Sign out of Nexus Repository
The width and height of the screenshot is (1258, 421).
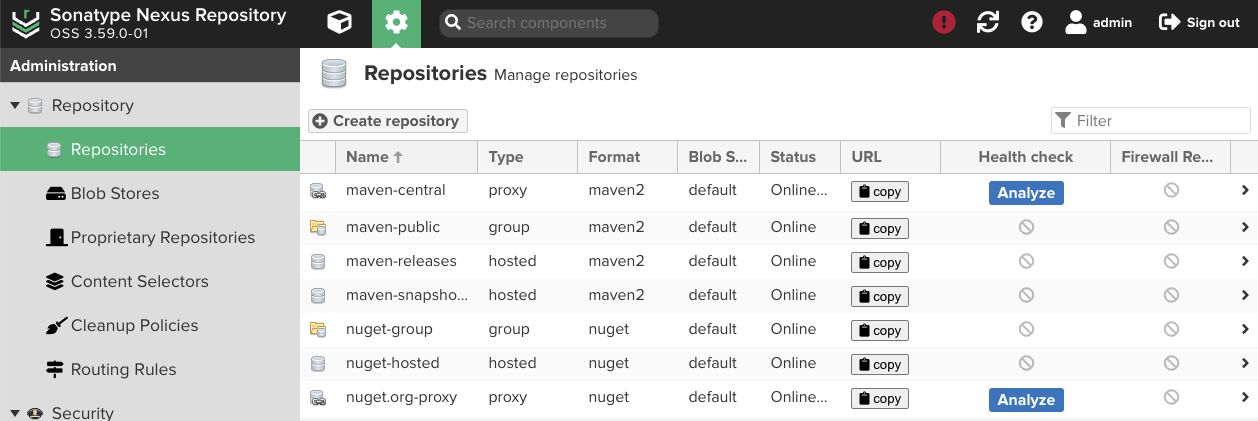point(1199,23)
